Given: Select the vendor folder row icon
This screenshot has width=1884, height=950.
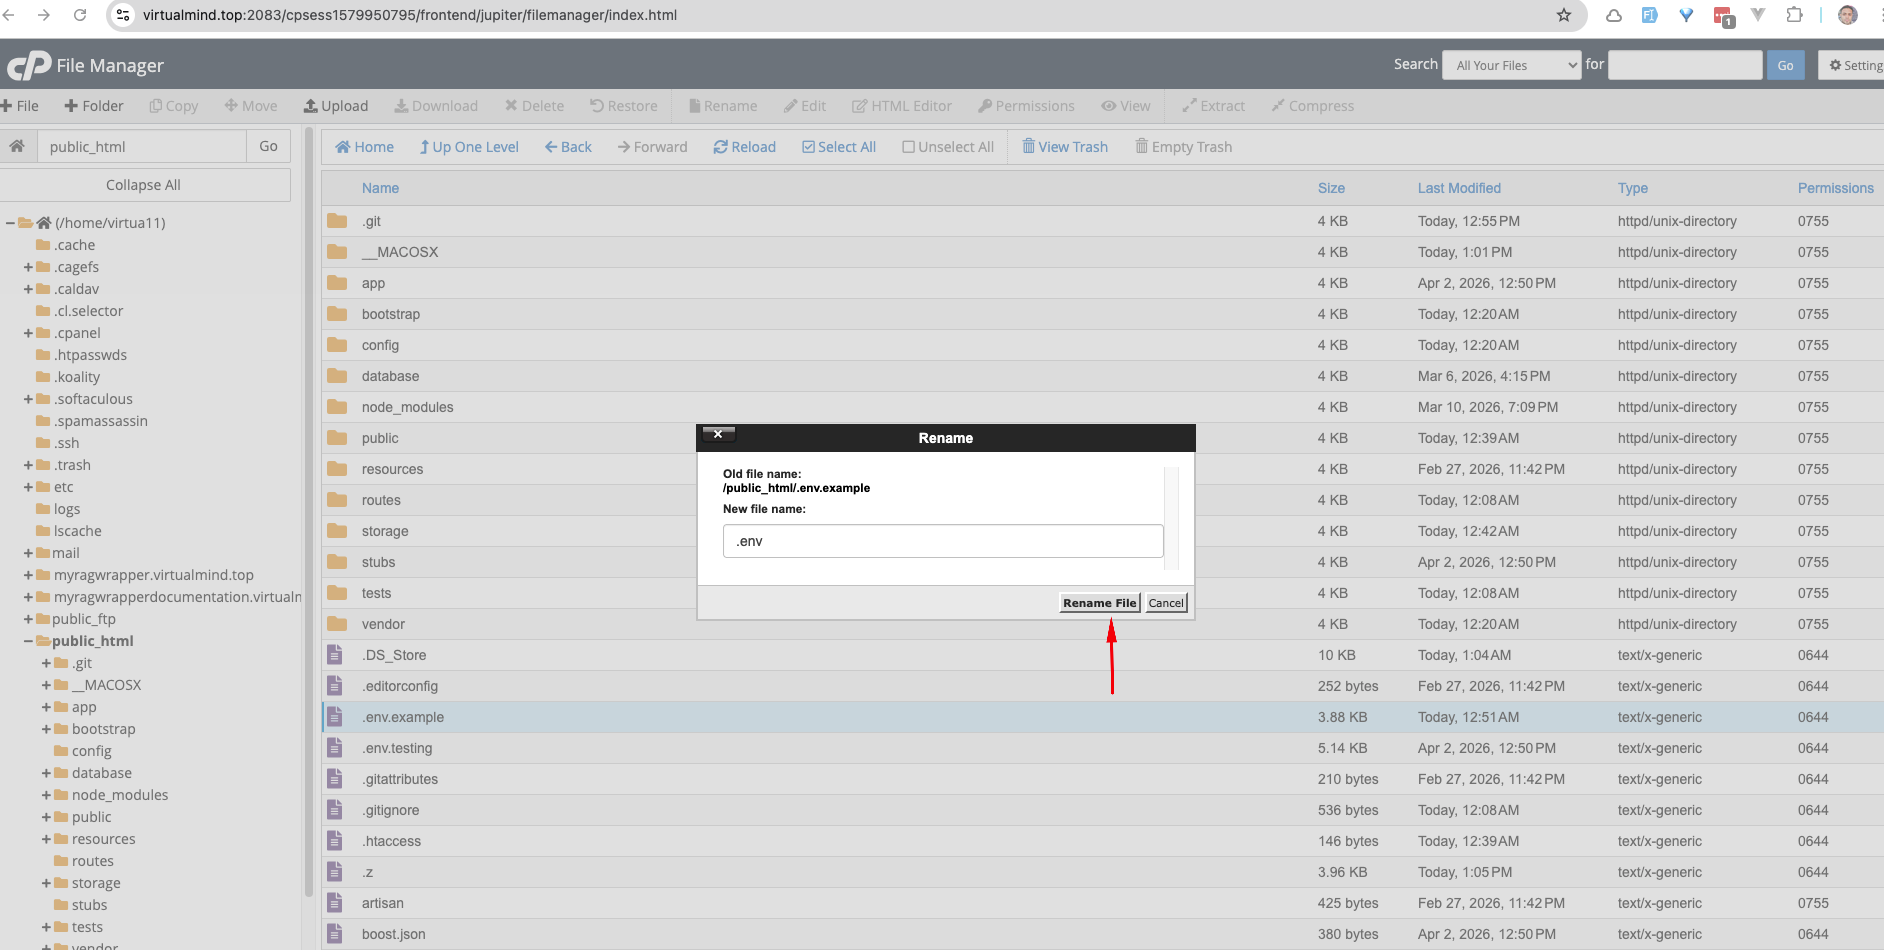Looking at the screenshot, I should tap(337, 624).
